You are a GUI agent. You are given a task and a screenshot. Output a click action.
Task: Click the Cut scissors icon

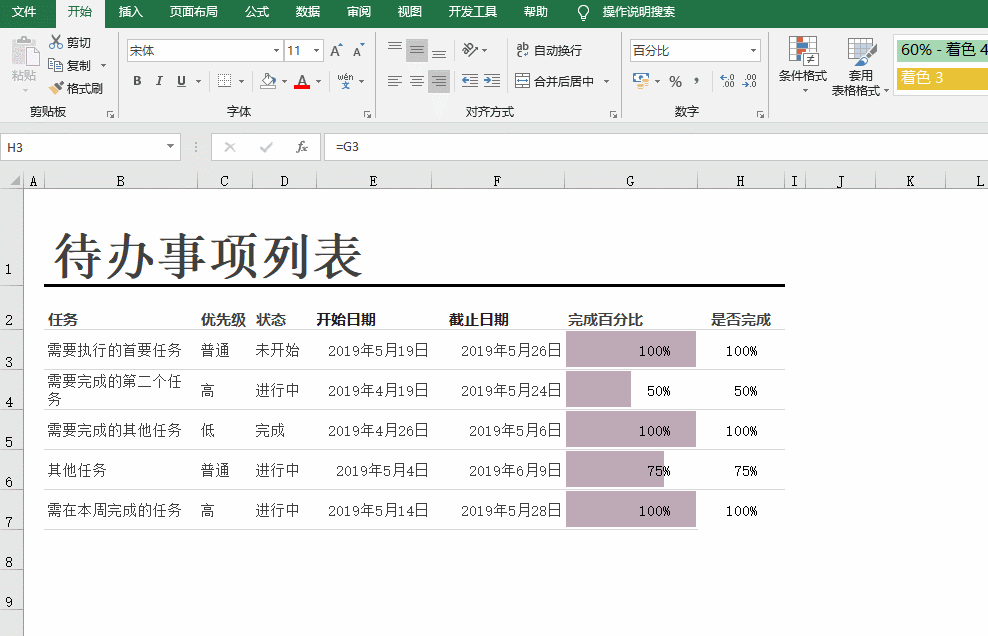tap(56, 42)
